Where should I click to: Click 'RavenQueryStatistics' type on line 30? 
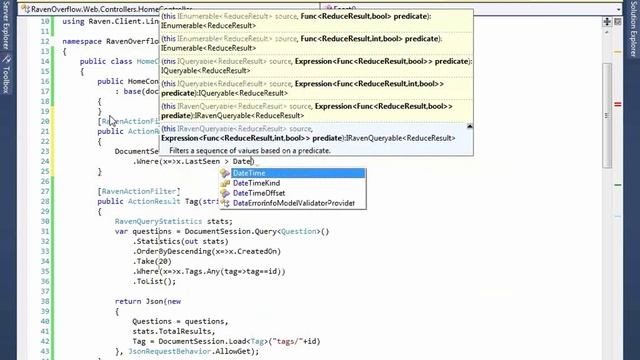(158, 221)
